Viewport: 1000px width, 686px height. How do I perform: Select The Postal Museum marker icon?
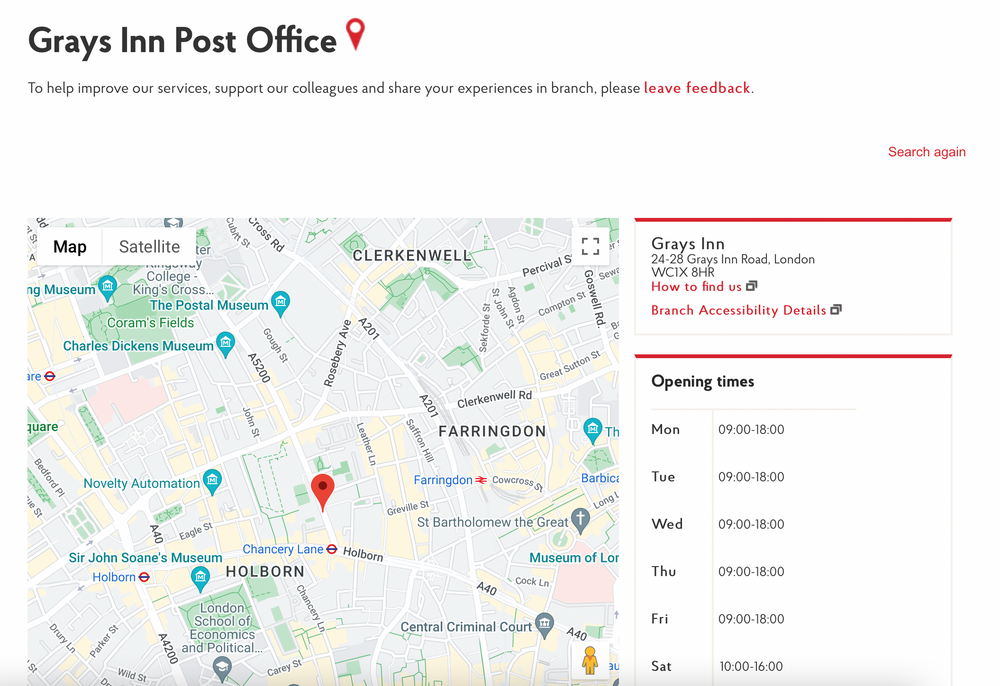click(281, 303)
